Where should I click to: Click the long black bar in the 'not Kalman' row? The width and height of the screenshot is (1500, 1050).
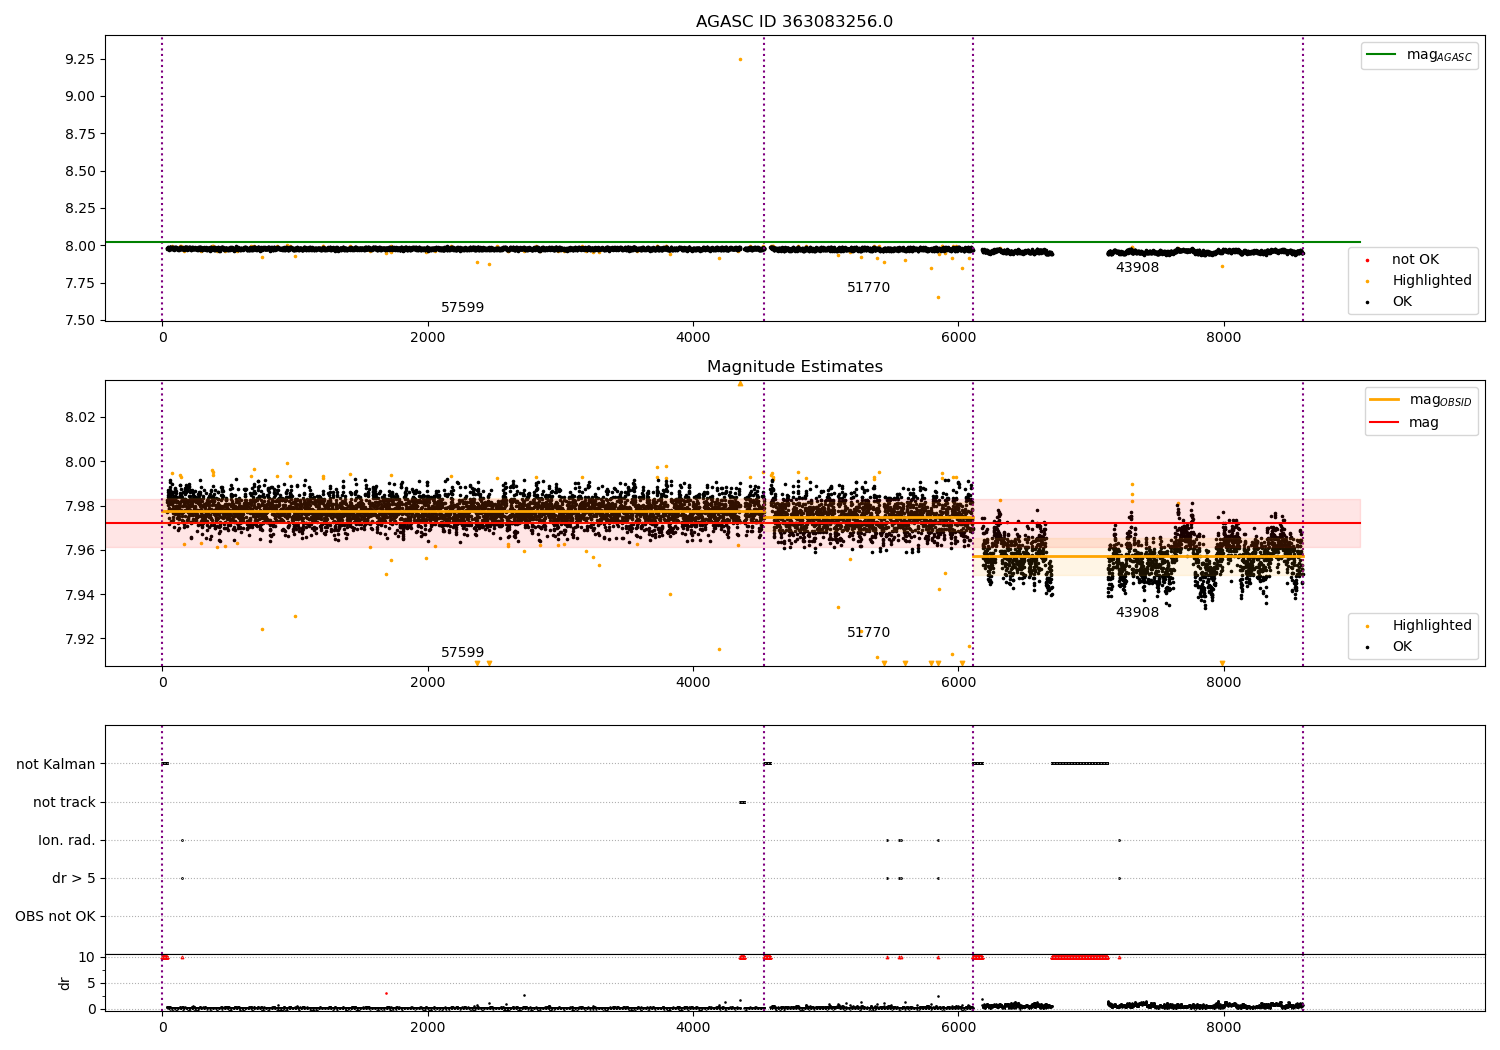pyautogui.click(x=1080, y=764)
